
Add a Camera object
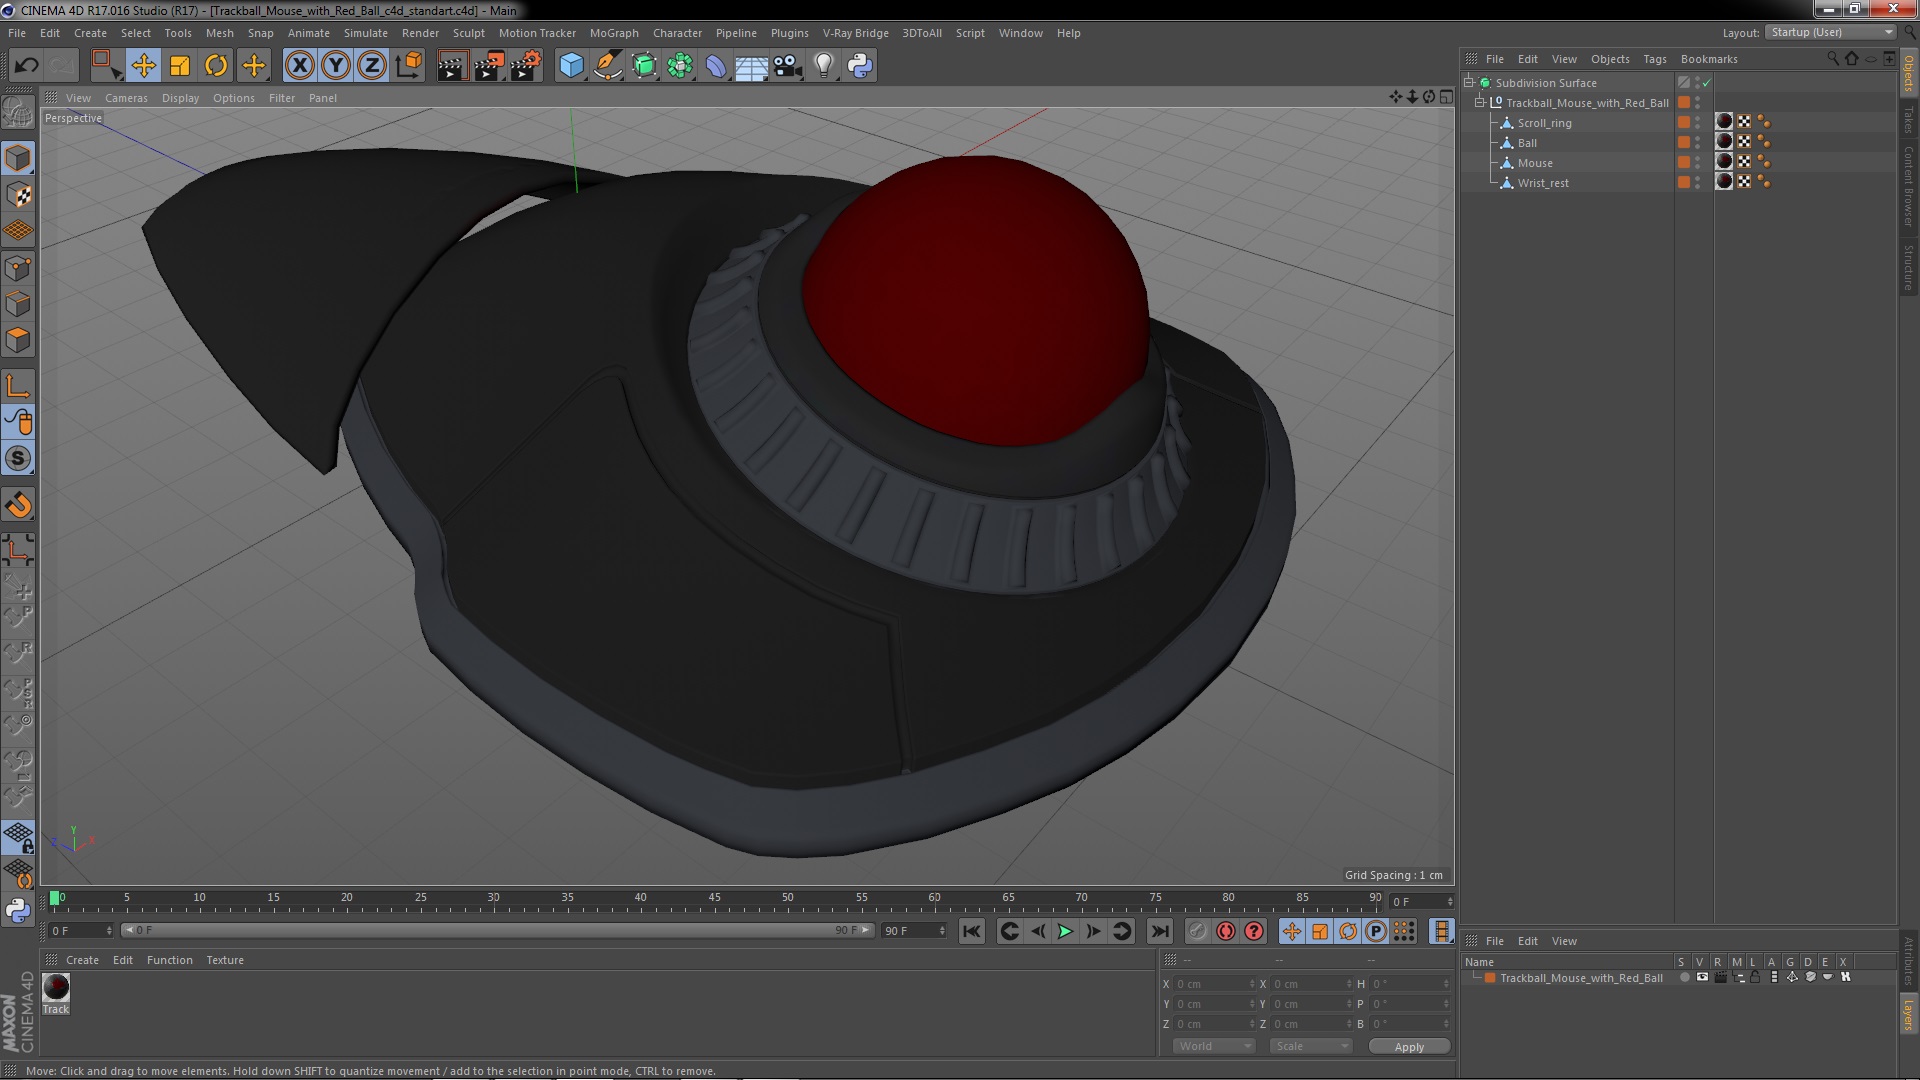(x=787, y=66)
